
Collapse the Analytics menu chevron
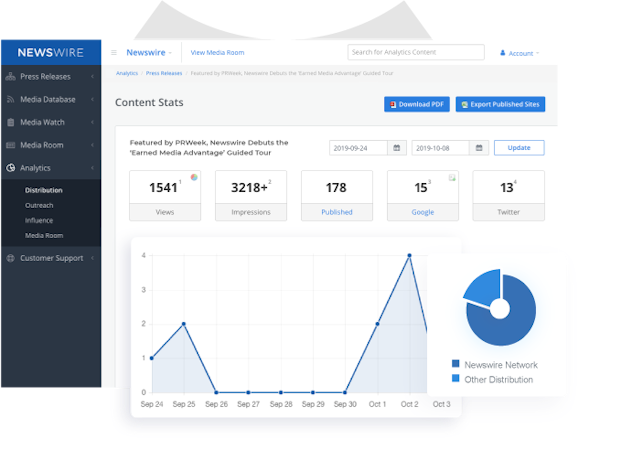click(92, 168)
